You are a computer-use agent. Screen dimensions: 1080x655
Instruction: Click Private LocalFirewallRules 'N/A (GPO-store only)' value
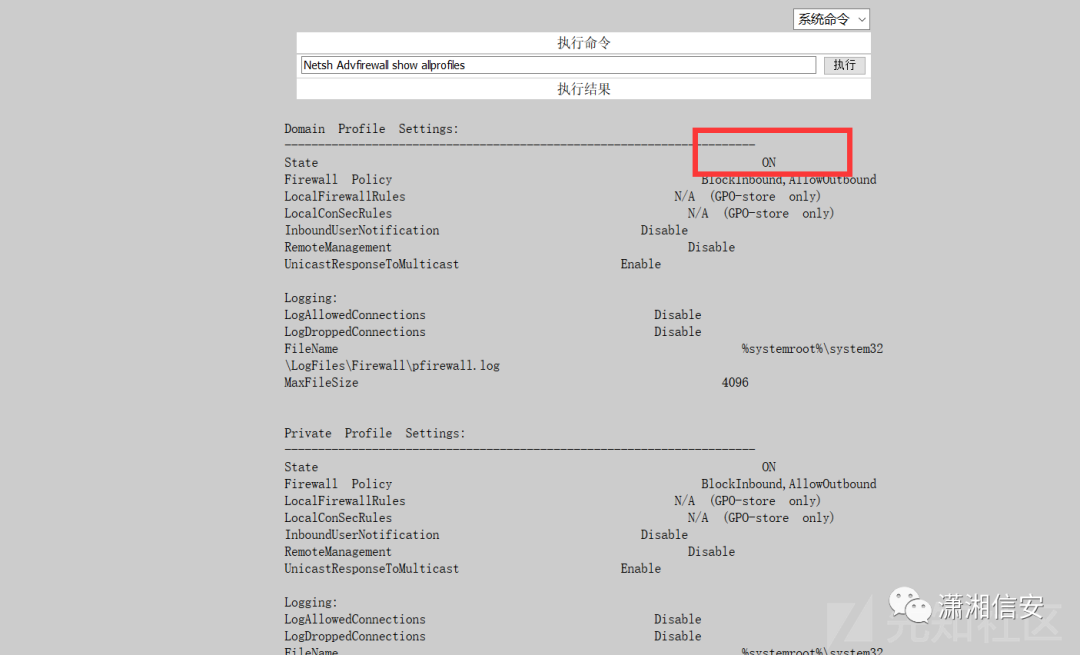[x=747, y=501]
